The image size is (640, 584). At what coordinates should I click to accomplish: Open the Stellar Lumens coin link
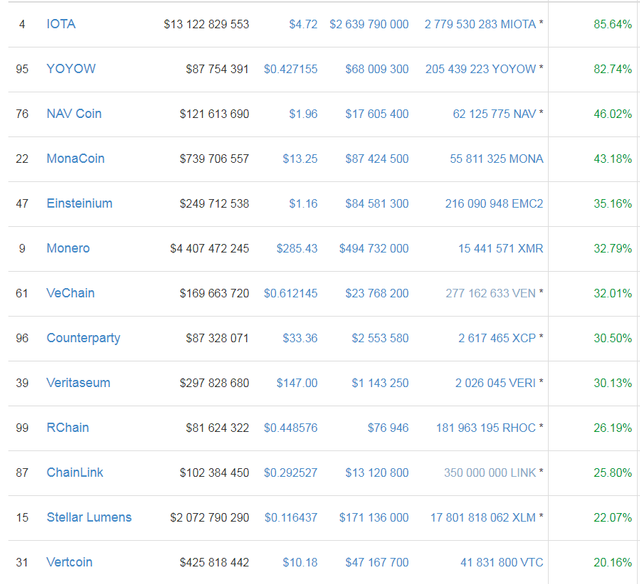pyautogui.click(x=89, y=517)
